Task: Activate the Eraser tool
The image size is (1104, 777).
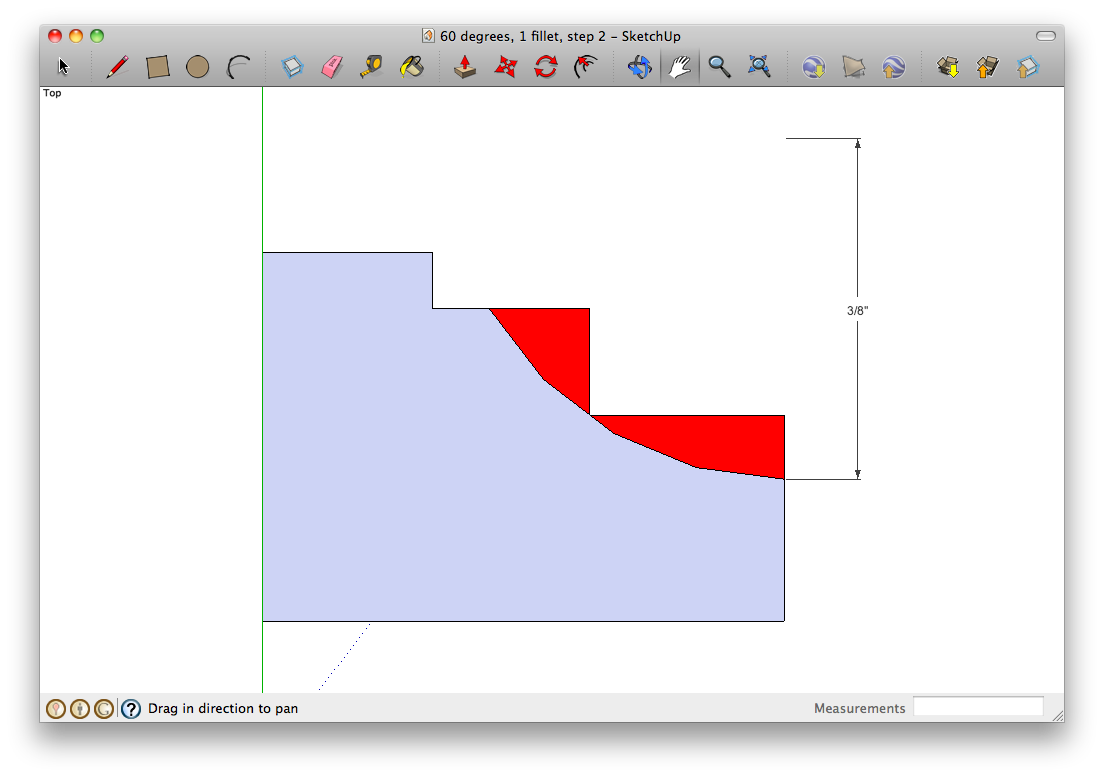Action: click(x=332, y=66)
